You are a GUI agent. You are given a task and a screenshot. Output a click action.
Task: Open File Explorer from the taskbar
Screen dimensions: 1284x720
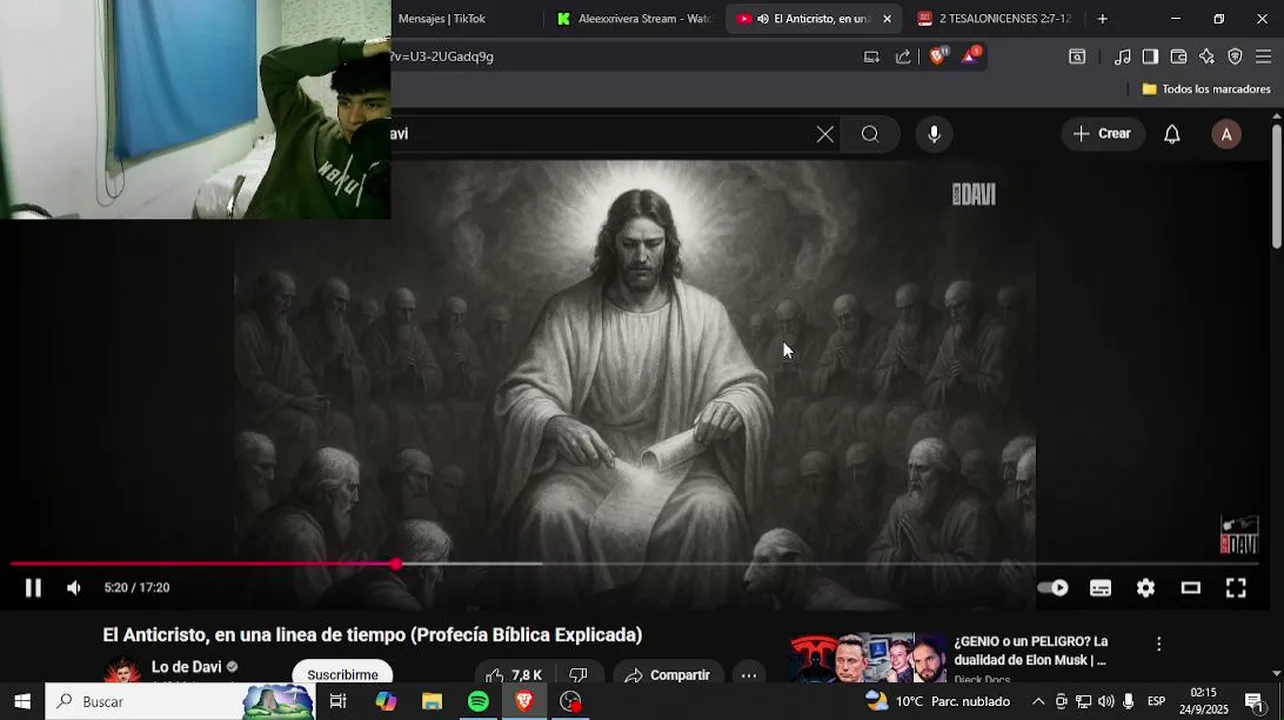(431, 701)
